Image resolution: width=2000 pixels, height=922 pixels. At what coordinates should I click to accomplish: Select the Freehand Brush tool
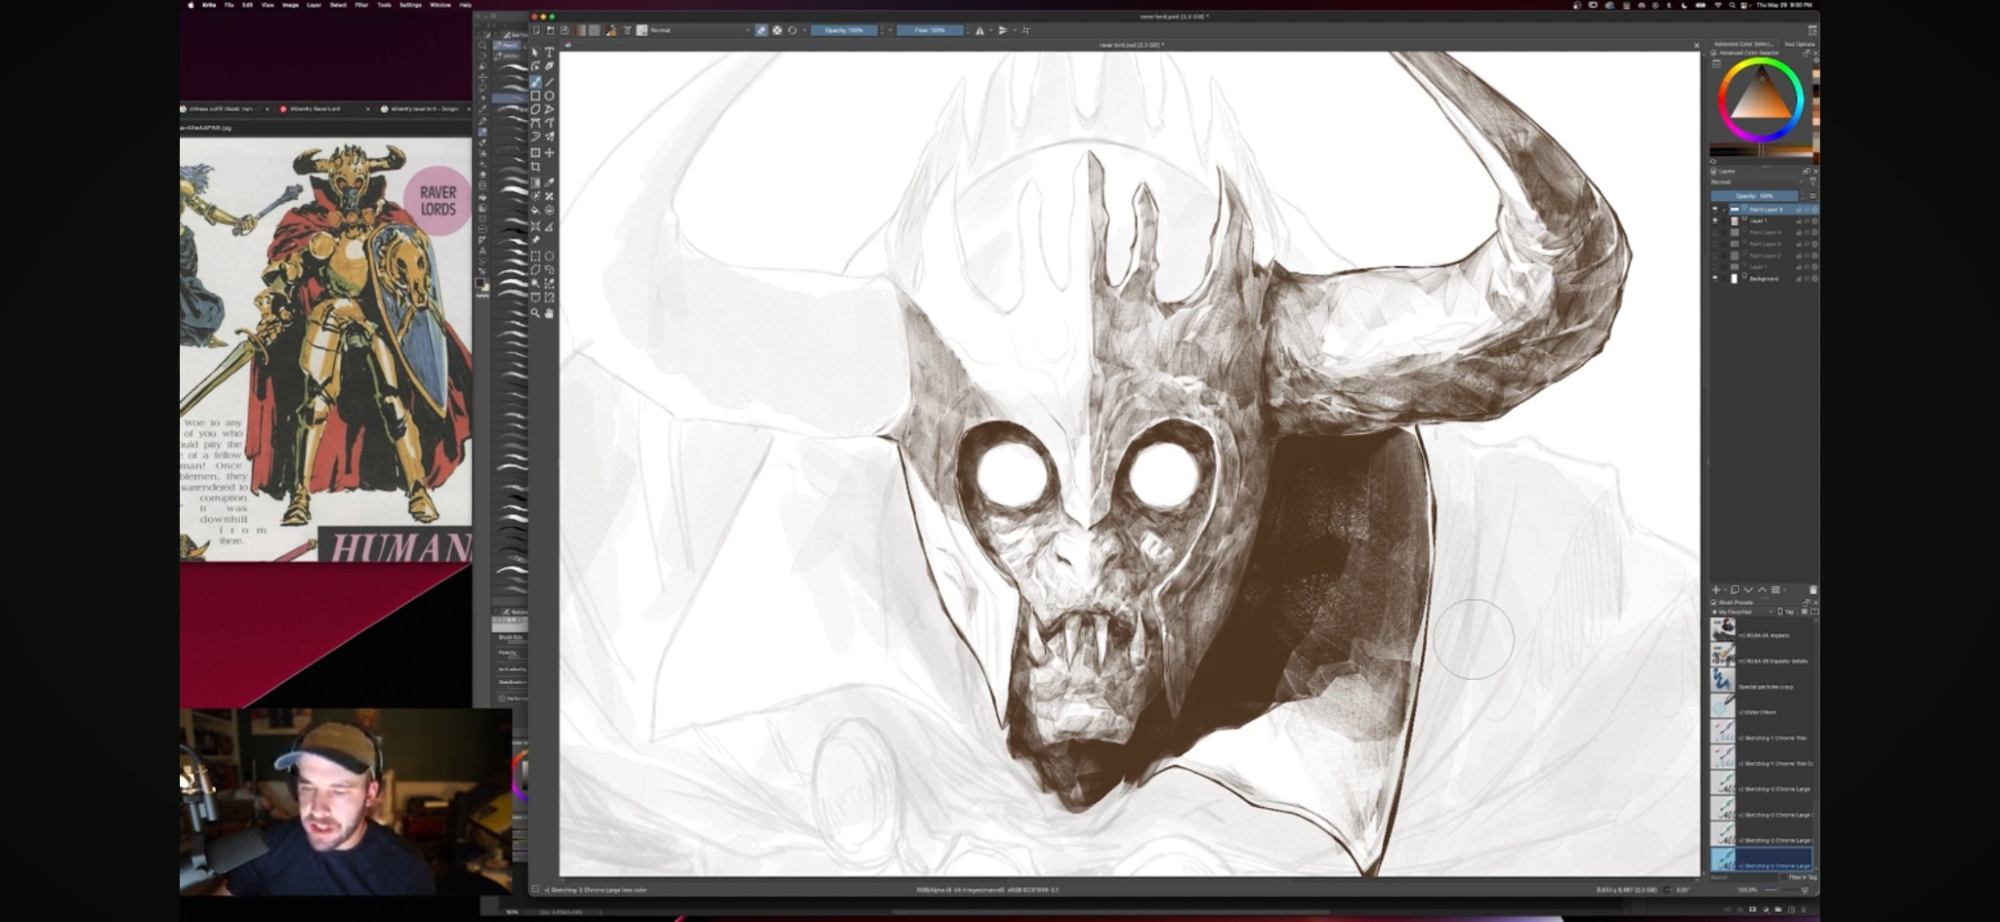tap(536, 82)
